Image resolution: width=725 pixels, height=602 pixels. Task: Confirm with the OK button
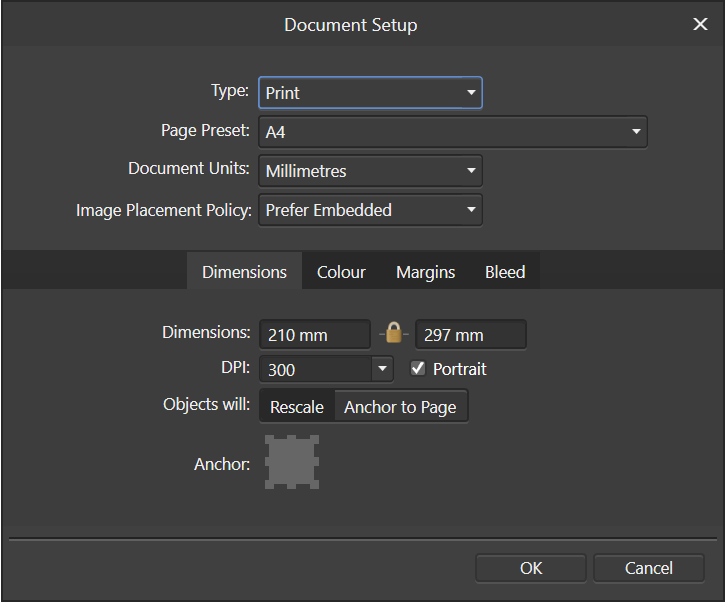click(531, 568)
